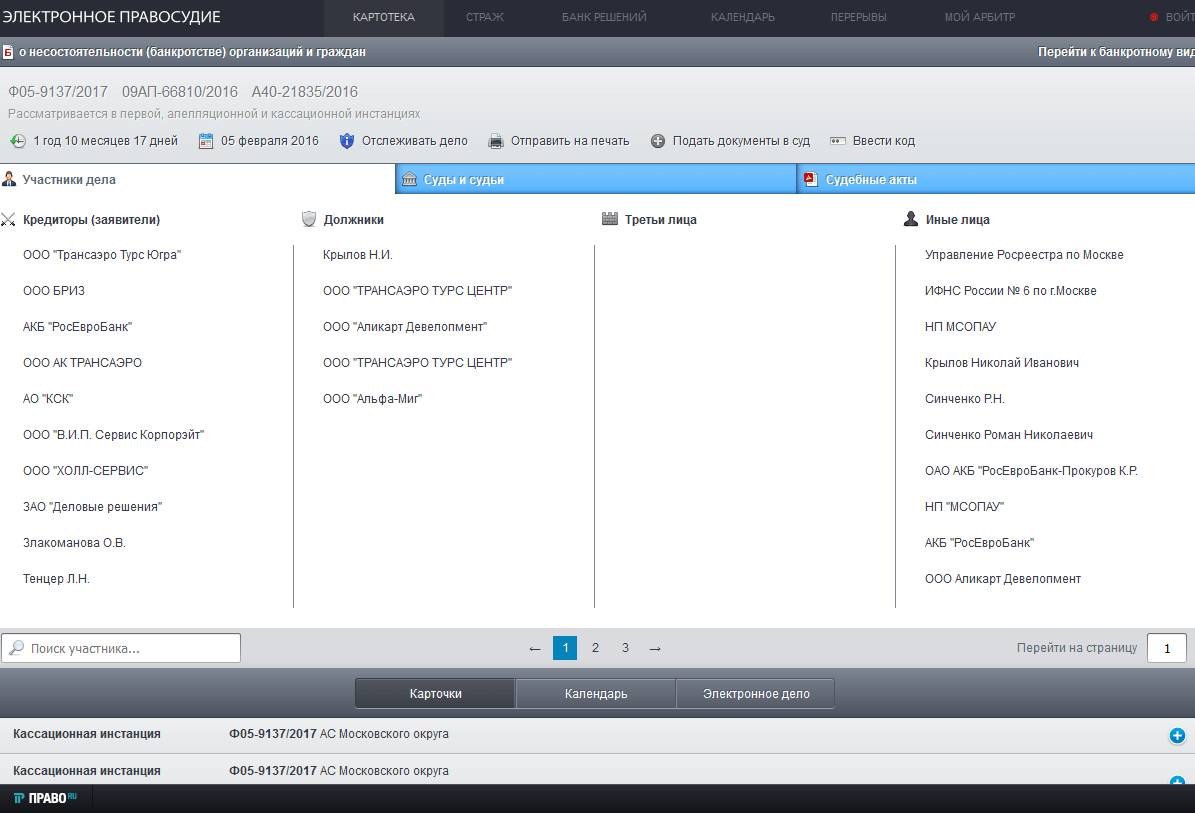Viewport: 1195px width, 813px height.
Task: Switch to the Суды и судьи tab
Action: click(x=596, y=179)
